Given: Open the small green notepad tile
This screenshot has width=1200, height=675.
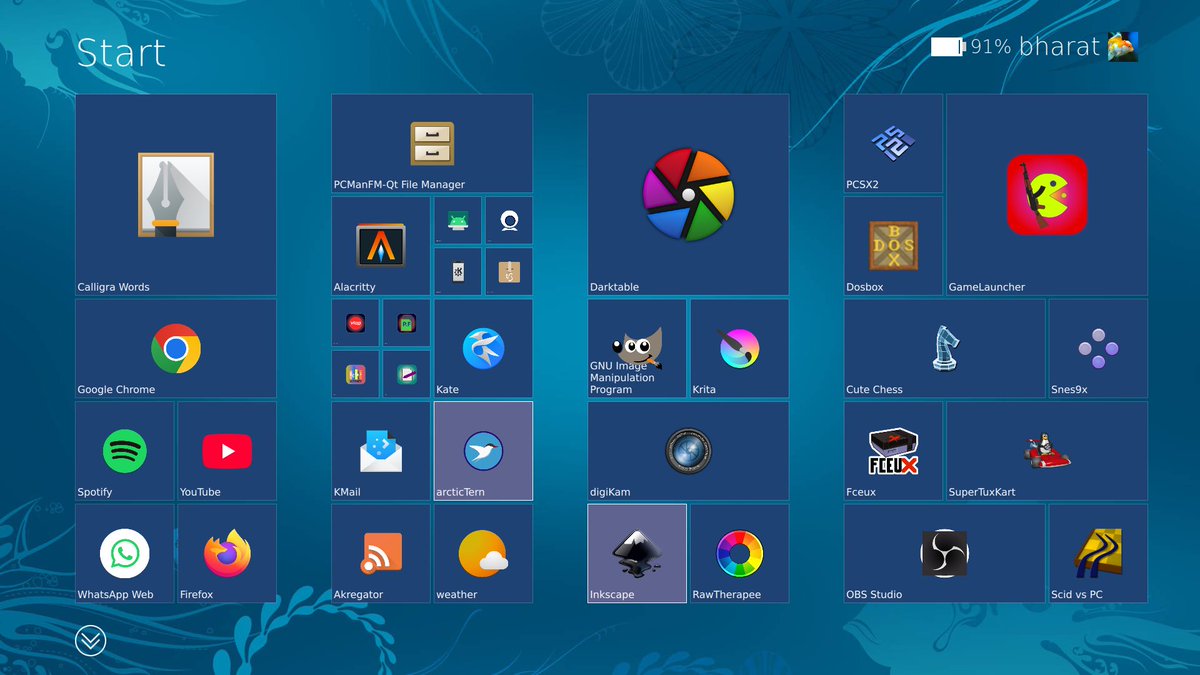Looking at the screenshot, I should (x=407, y=374).
